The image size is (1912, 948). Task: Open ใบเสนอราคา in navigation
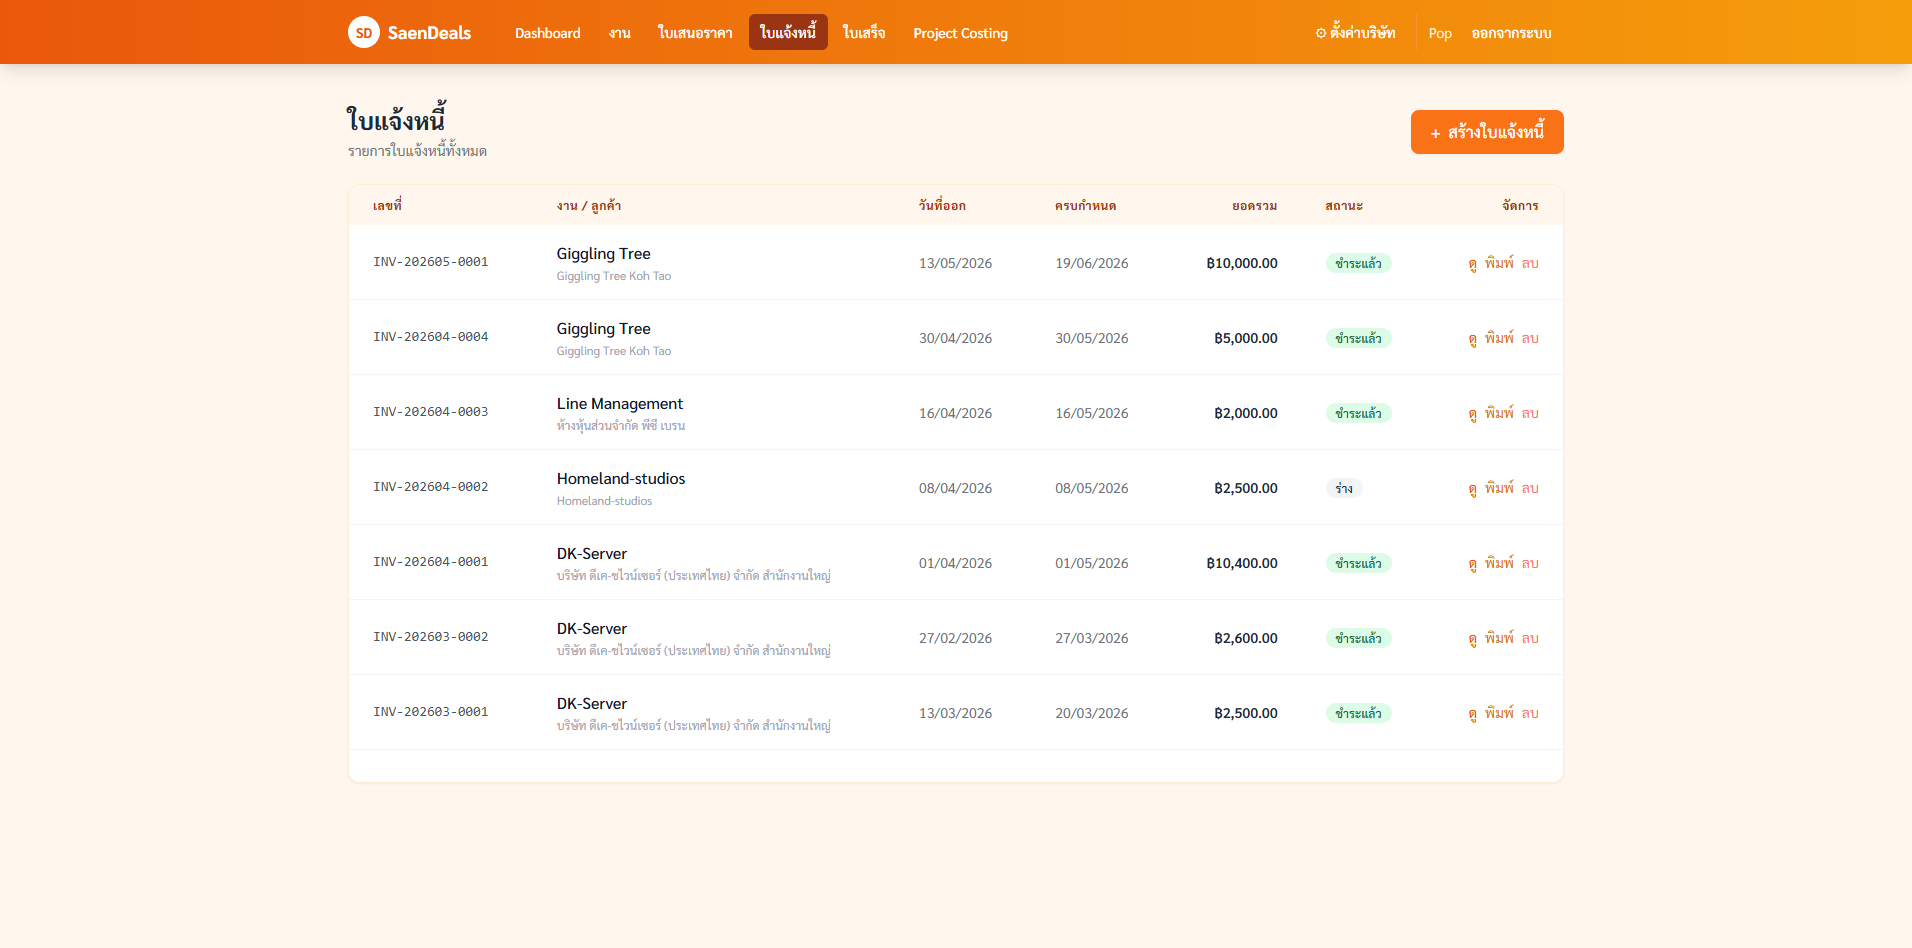click(x=695, y=33)
